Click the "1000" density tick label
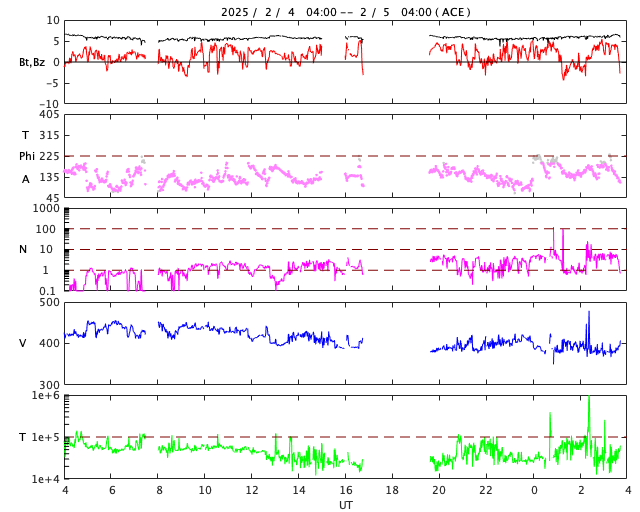Image resolution: width=640 pixels, height=512 pixels. (x=46, y=208)
